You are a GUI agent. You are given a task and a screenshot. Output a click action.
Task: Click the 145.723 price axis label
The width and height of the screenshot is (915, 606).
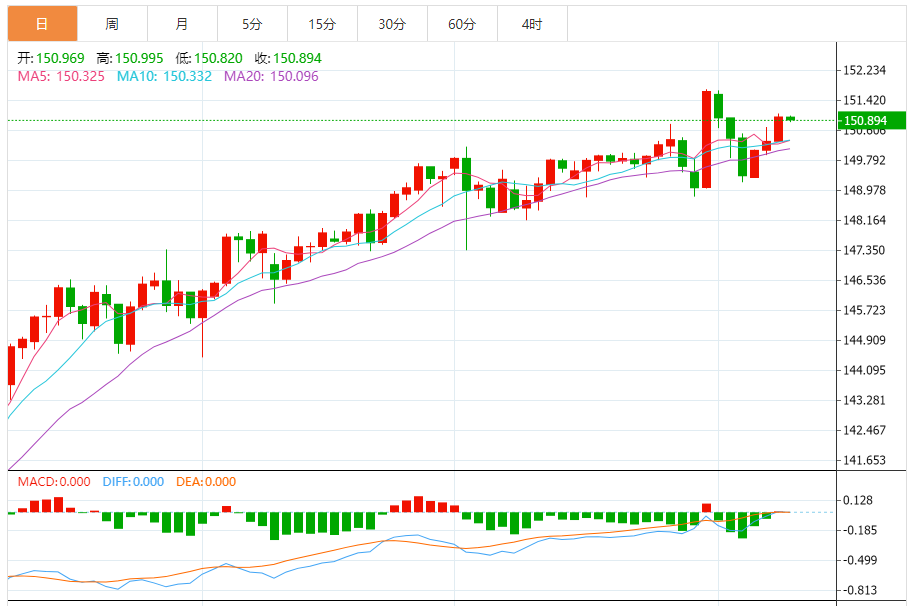click(864, 310)
